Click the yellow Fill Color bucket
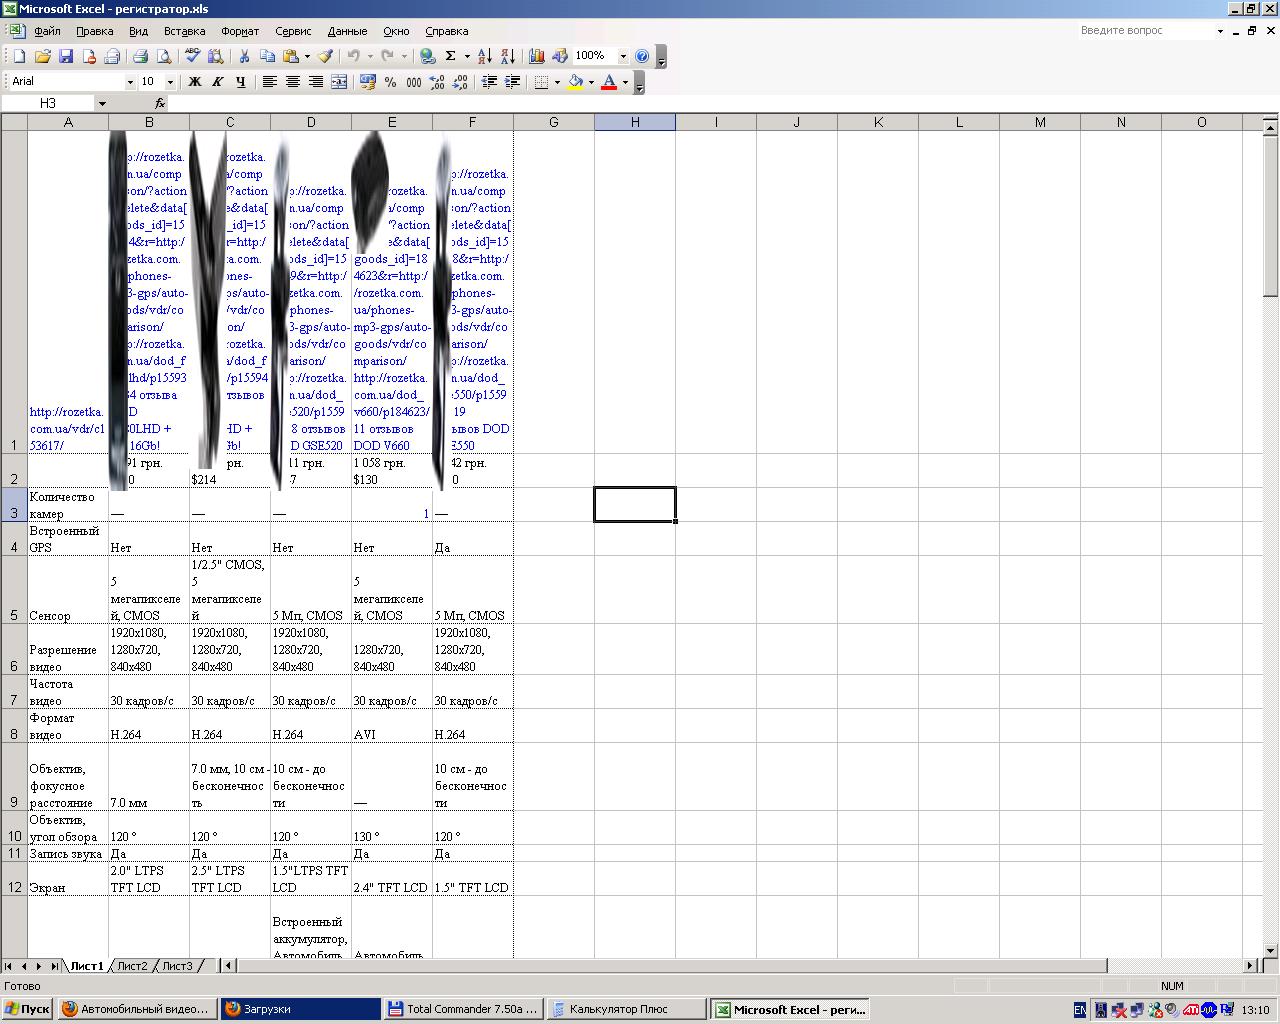 (575, 82)
